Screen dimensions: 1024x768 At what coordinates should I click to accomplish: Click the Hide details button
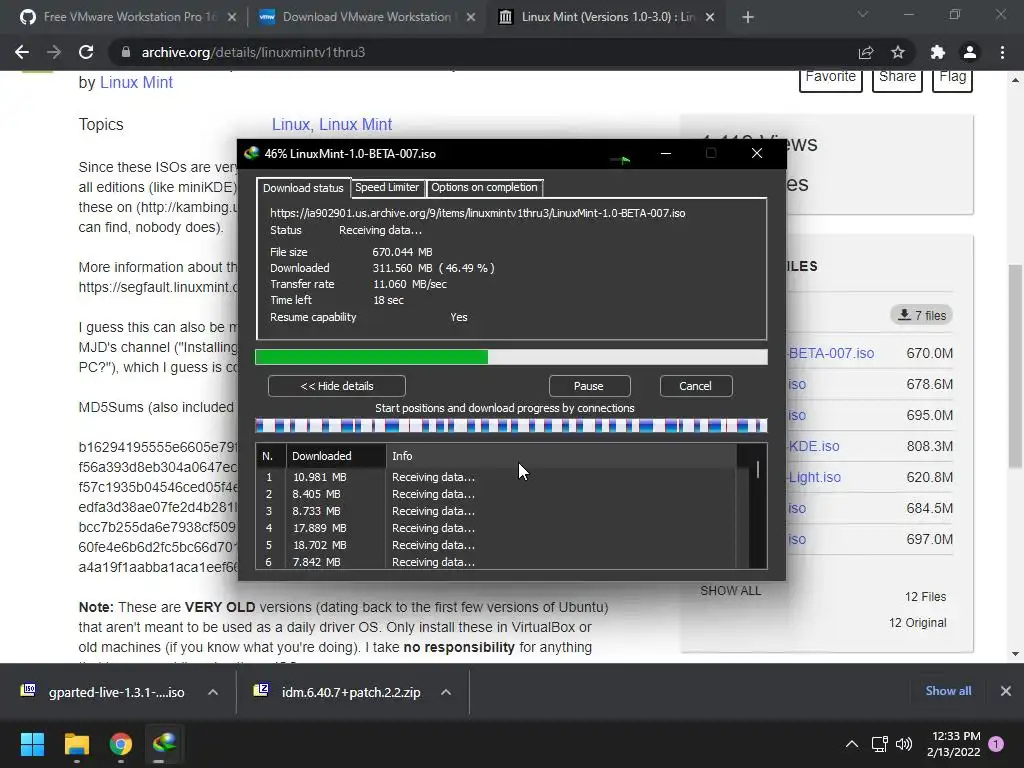coord(336,386)
